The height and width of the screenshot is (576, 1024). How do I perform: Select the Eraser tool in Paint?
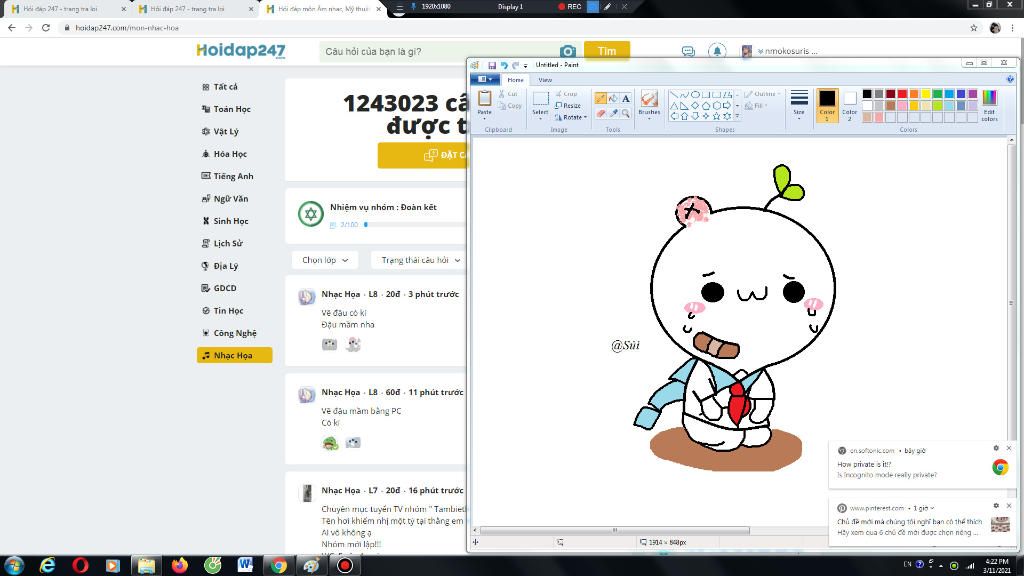(x=600, y=113)
